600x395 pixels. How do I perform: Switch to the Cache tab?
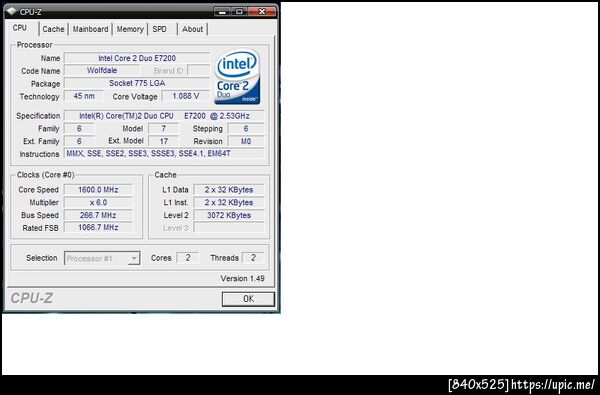pos(53,29)
